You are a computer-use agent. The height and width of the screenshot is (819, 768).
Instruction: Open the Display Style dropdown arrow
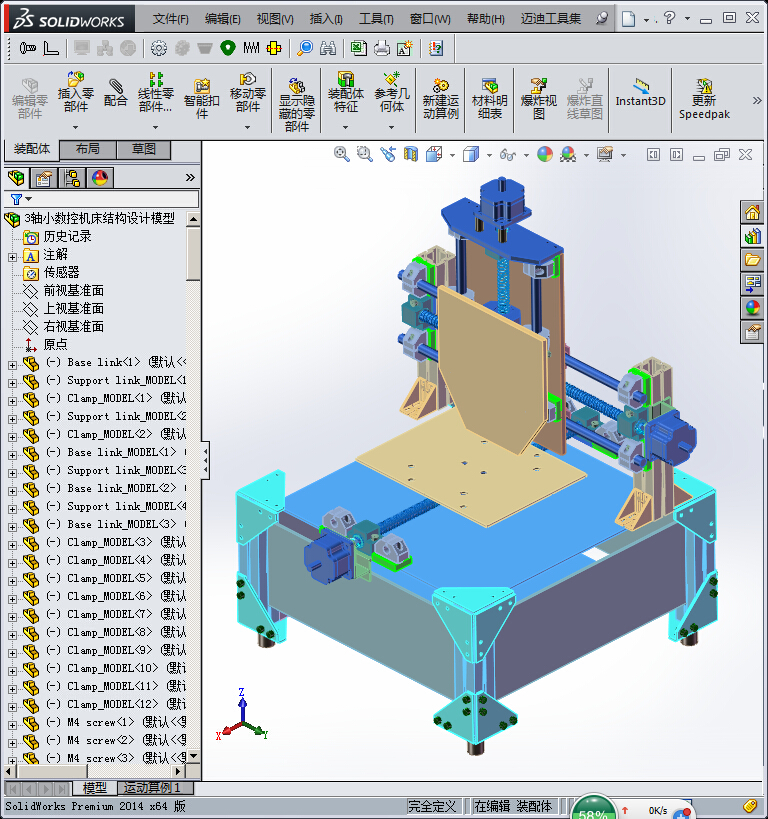tap(489, 155)
